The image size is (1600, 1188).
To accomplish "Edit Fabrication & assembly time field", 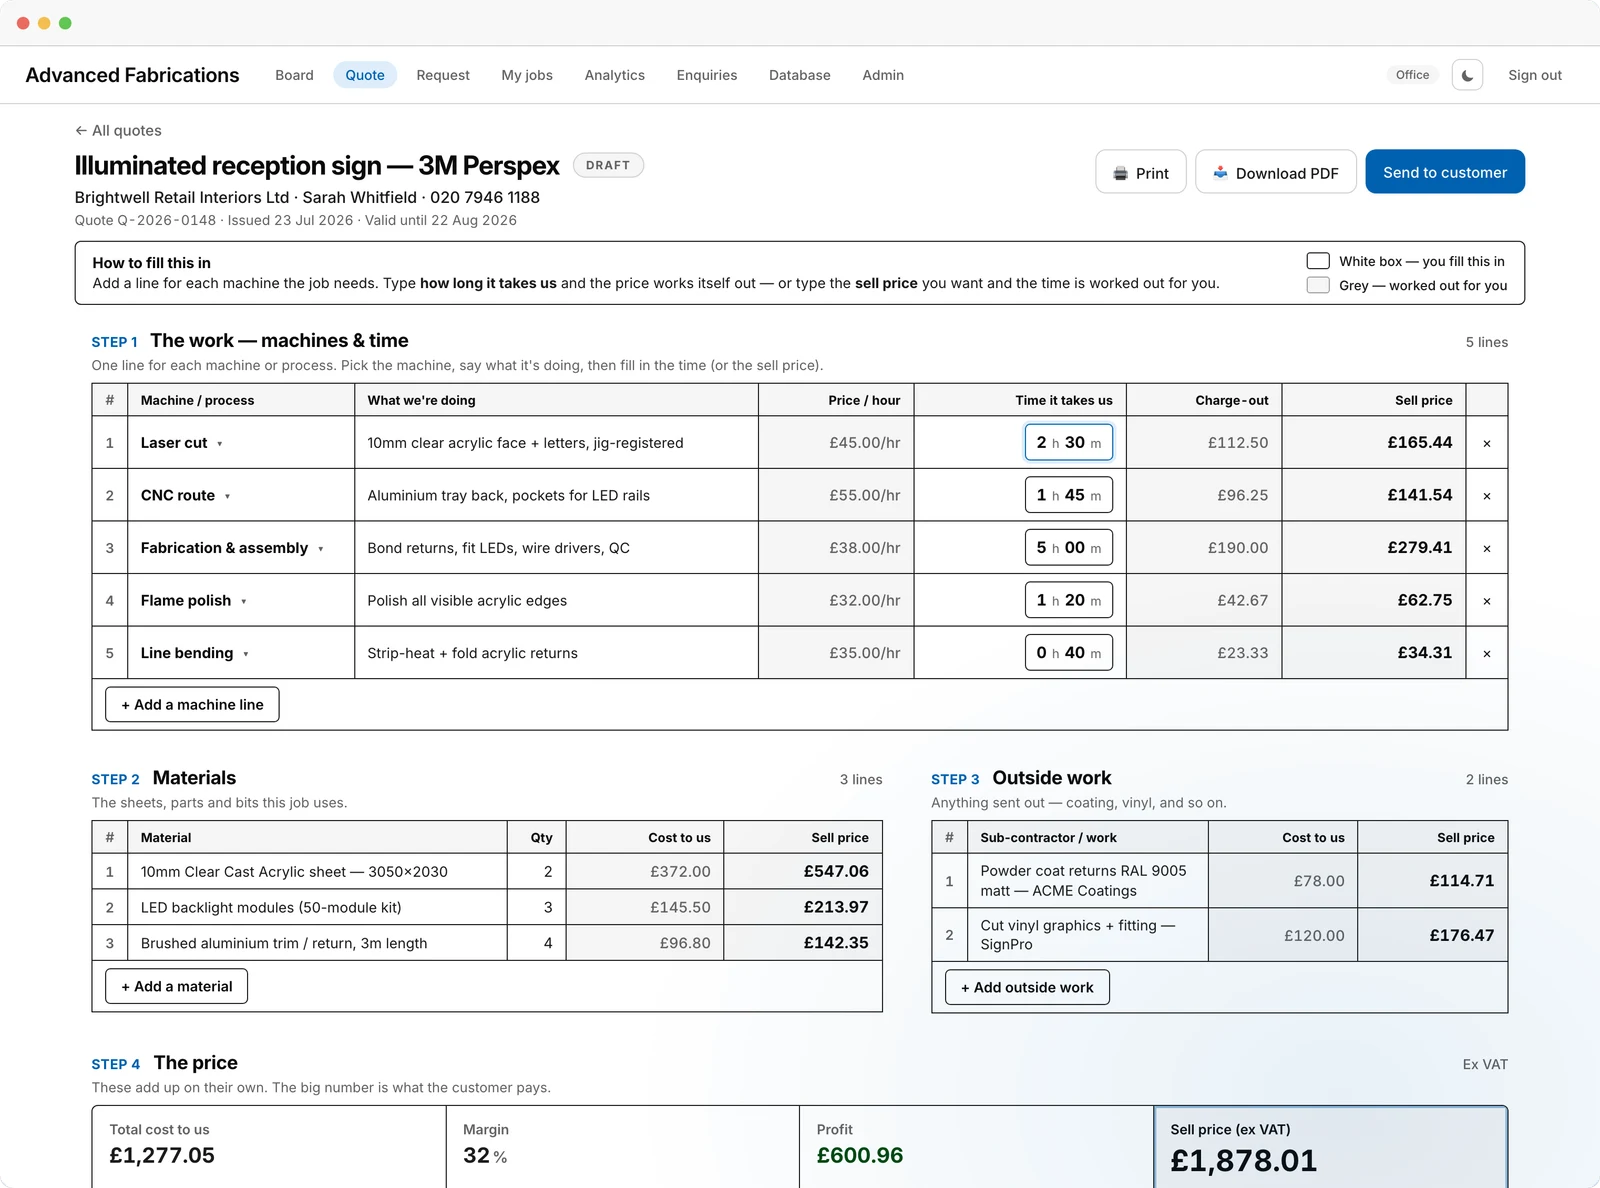I will [1069, 548].
